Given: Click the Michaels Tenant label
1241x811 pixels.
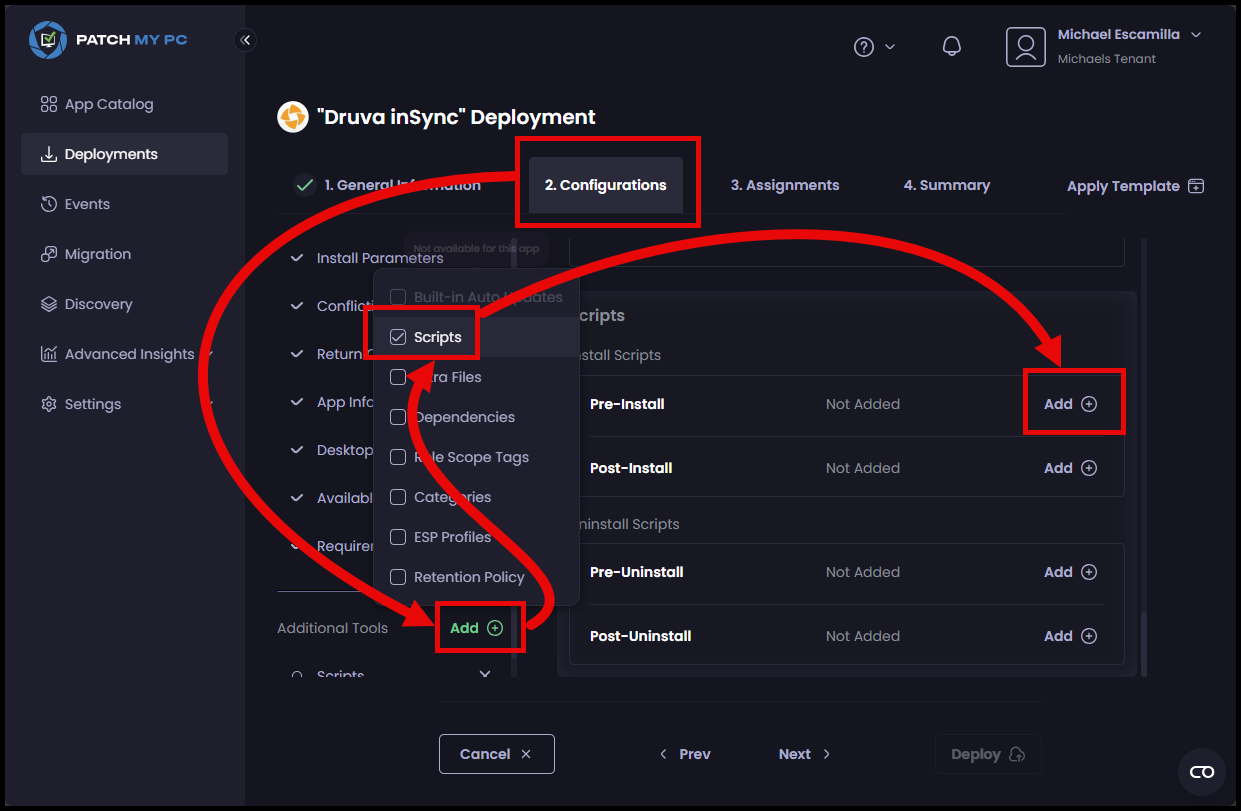Looking at the screenshot, I should click(1107, 59).
